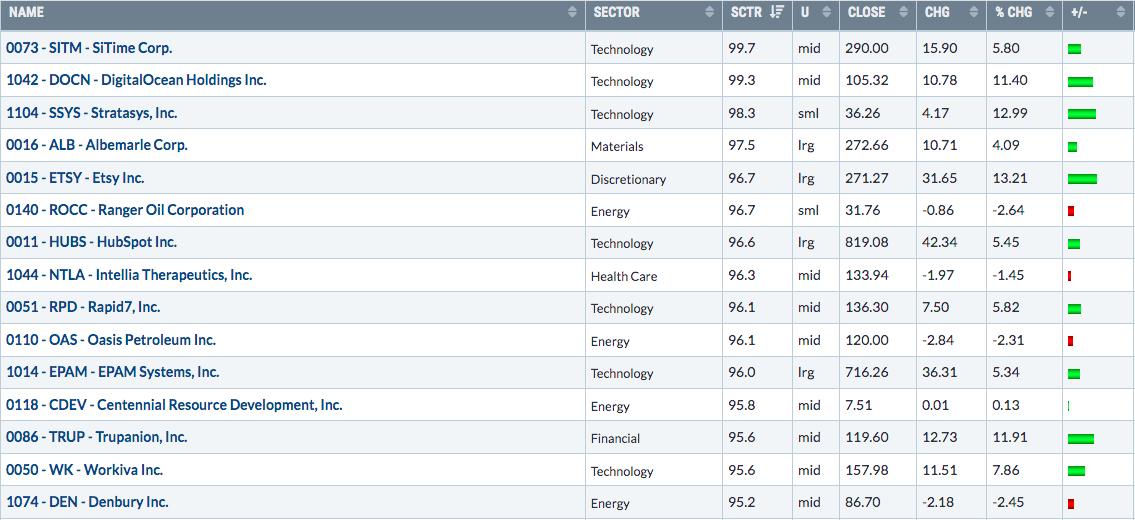
Task: Click the +/- column sort arrows
Action: point(1120,13)
